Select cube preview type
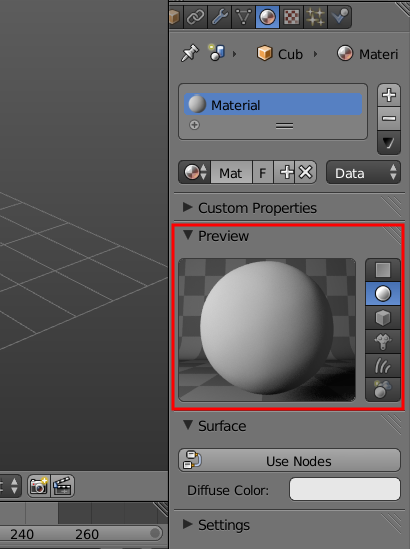 tap(383, 318)
